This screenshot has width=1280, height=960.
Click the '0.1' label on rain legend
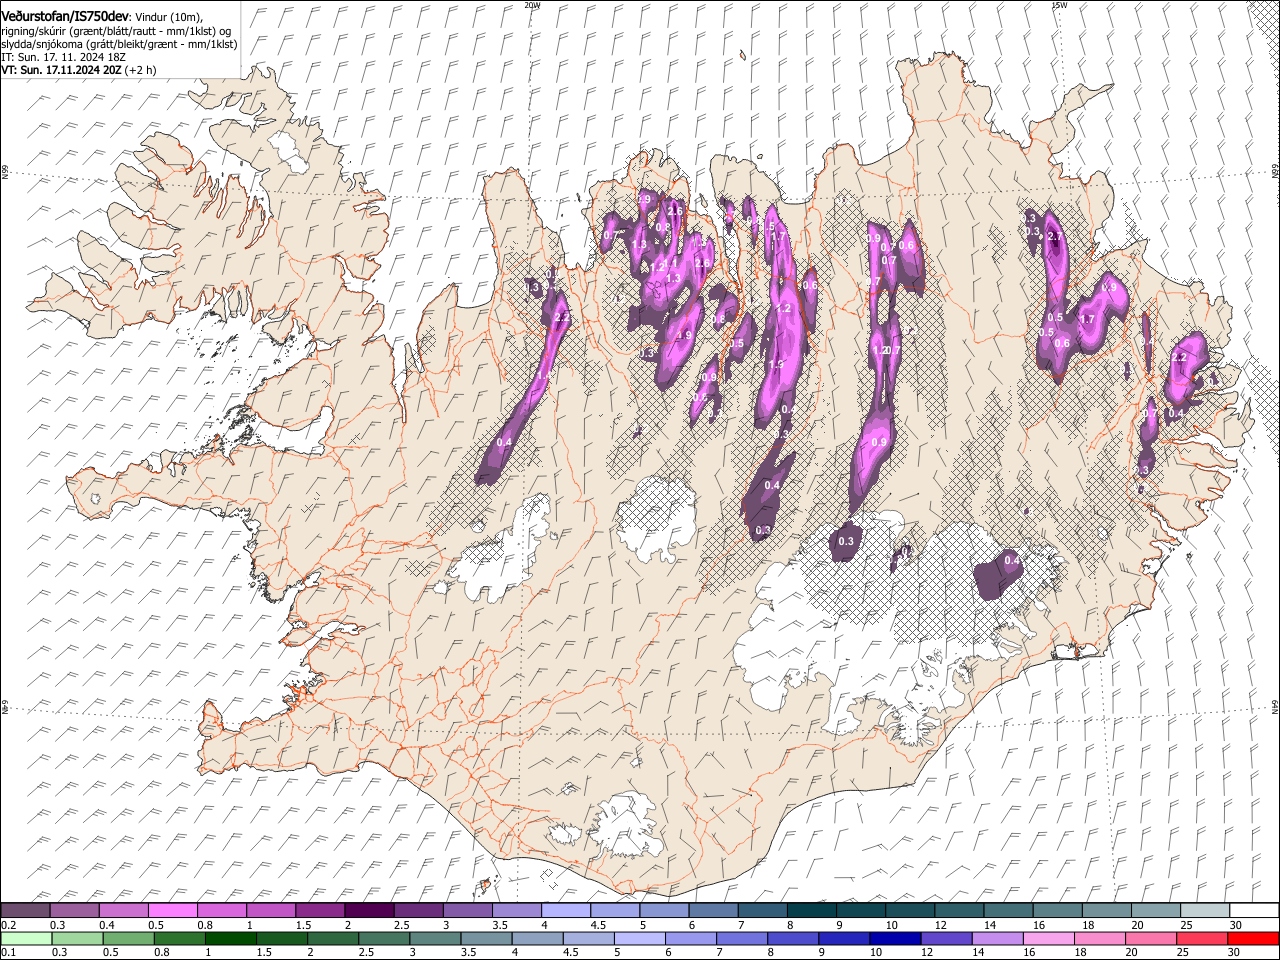[8, 953]
